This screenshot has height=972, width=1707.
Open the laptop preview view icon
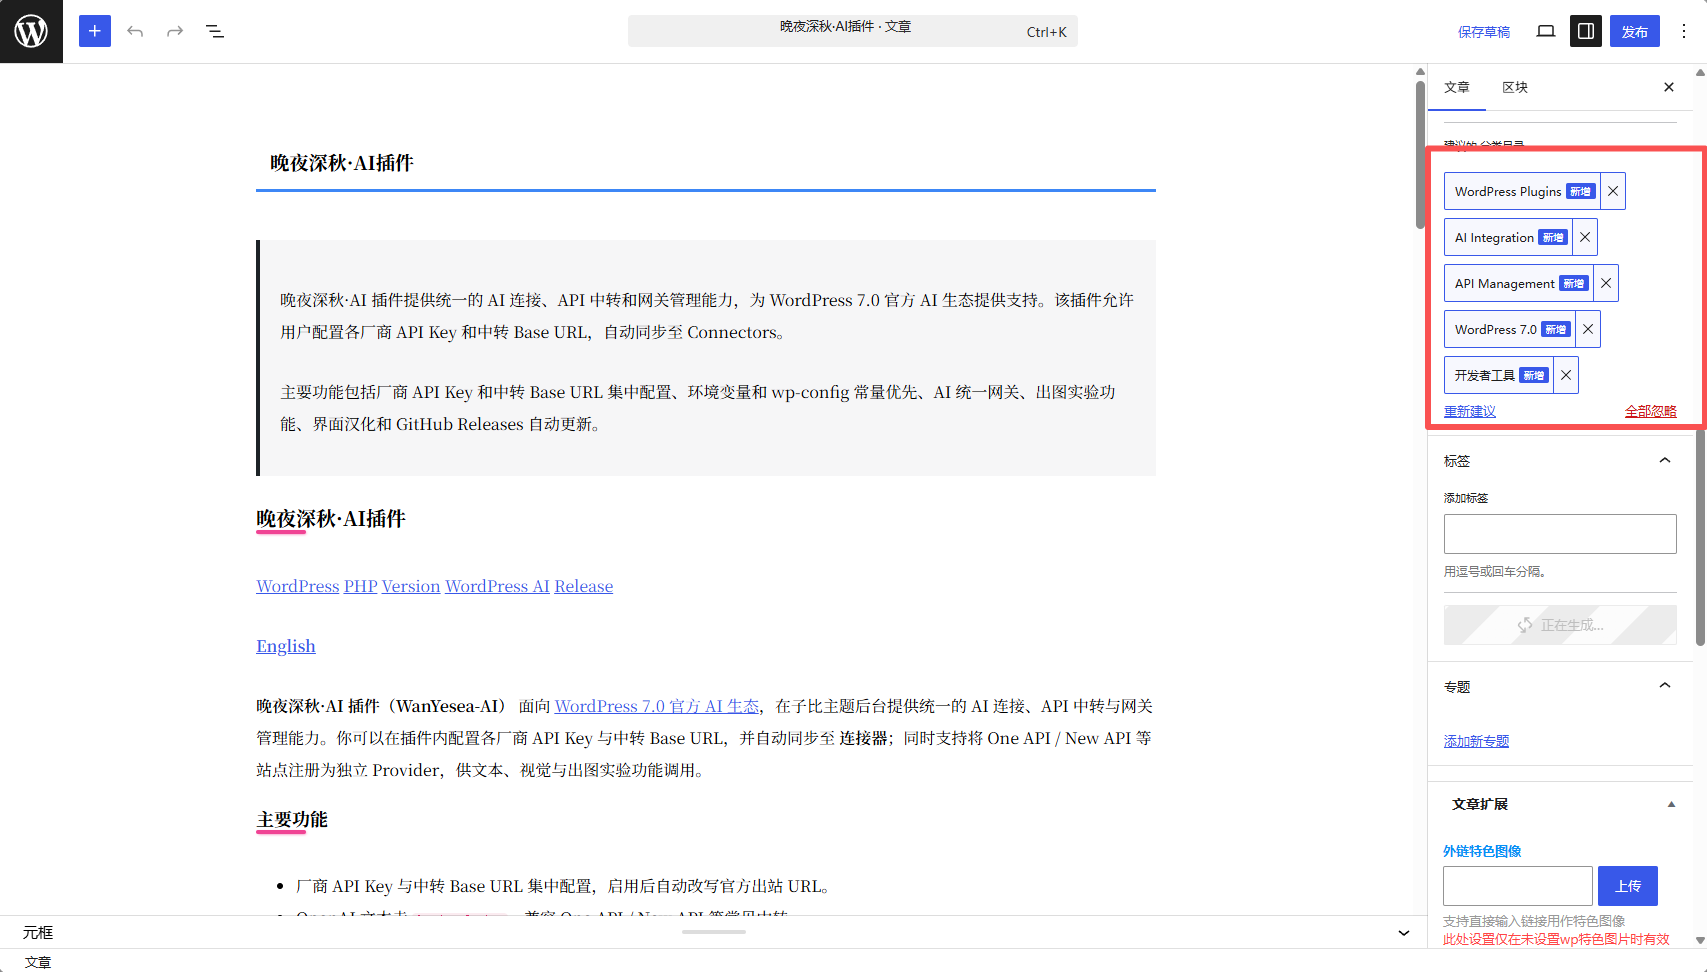point(1546,31)
